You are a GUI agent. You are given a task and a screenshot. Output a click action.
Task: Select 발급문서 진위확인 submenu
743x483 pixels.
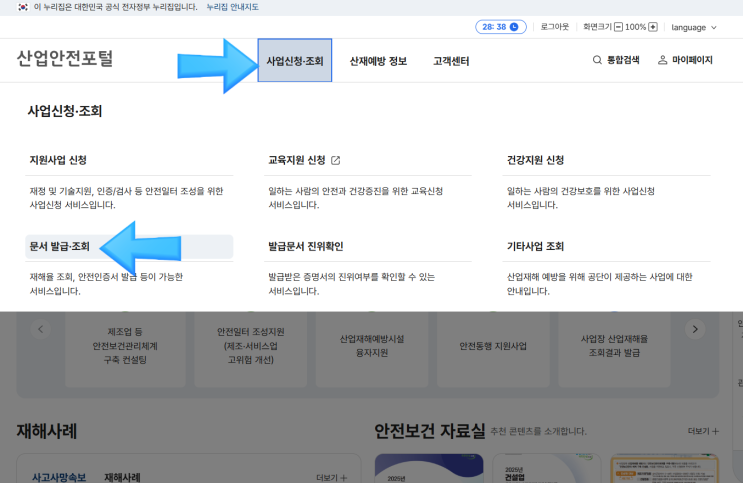(x=306, y=246)
